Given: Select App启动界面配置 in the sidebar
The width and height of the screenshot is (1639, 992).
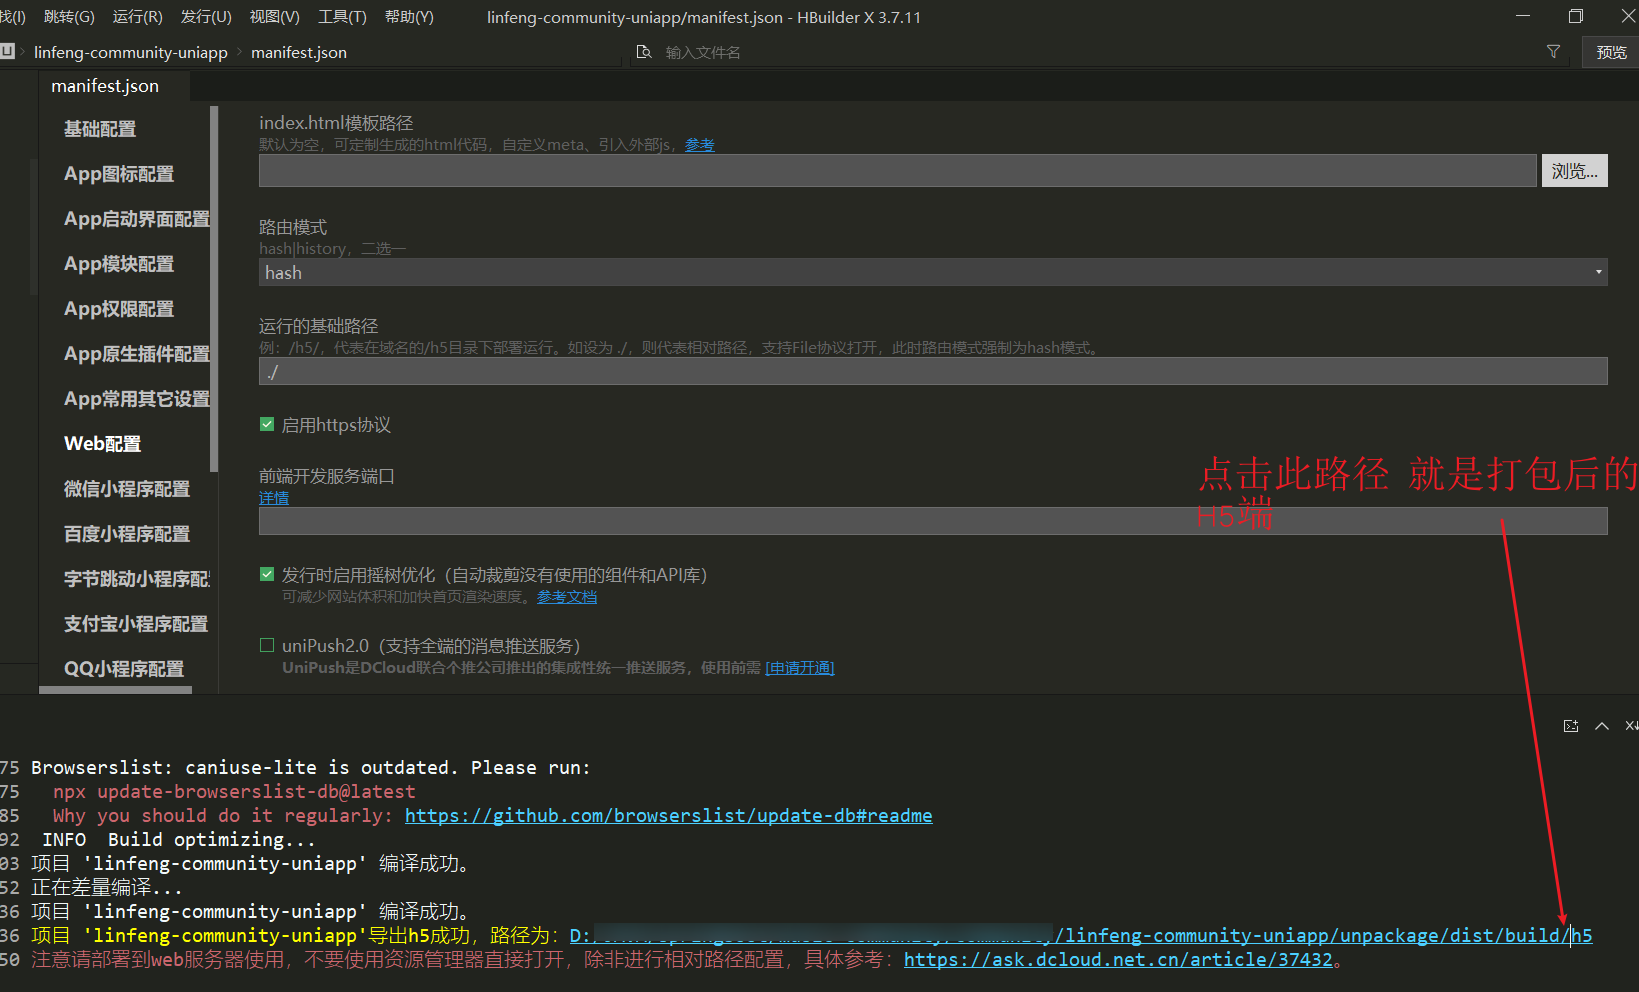Looking at the screenshot, I should (x=137, y=219).
